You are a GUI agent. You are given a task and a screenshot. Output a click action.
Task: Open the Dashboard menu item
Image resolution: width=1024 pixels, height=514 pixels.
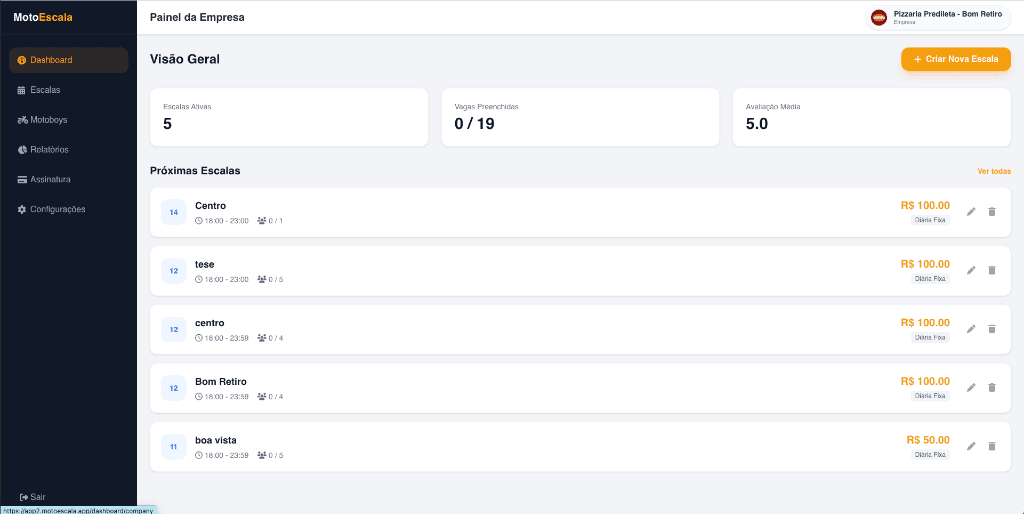68,60
